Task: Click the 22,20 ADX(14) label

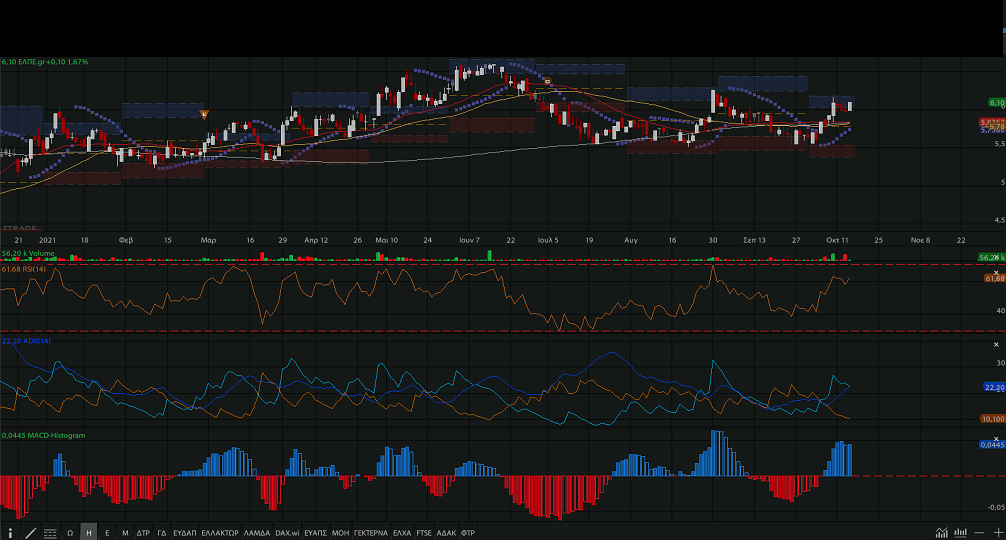Action: pyautogui.click(x=26, y=341)
